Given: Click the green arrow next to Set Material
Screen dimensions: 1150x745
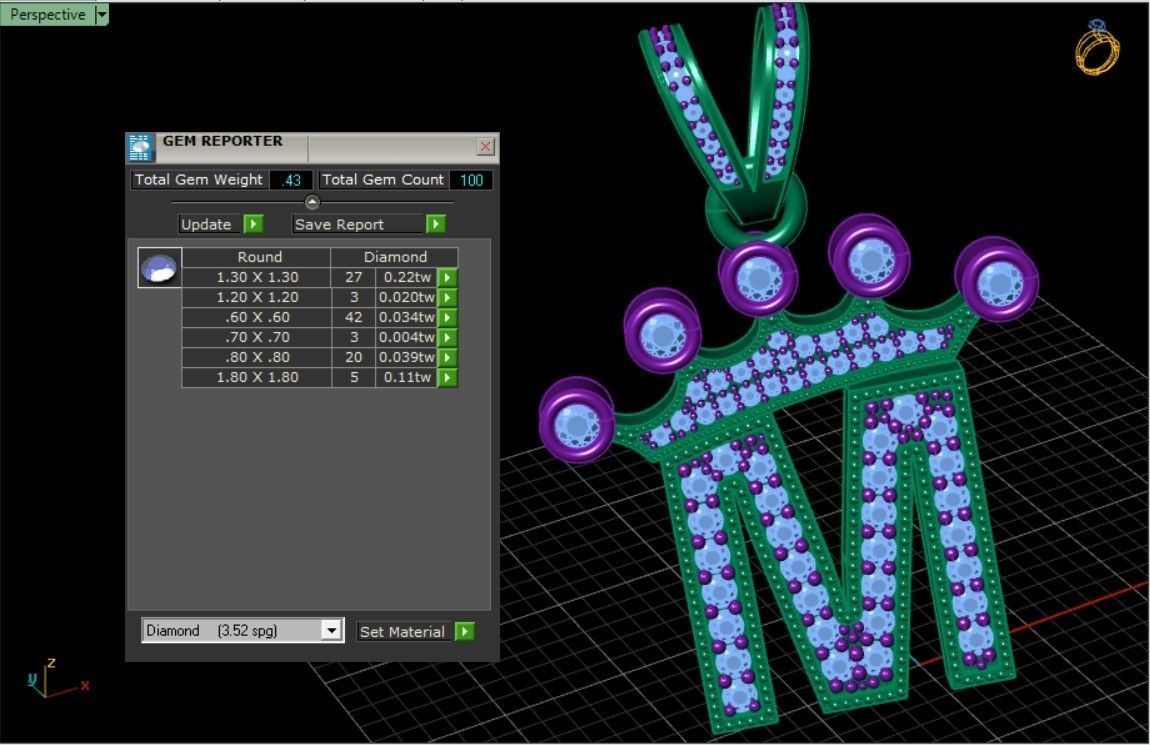Looking at the screenshot, I should [464, 631].
